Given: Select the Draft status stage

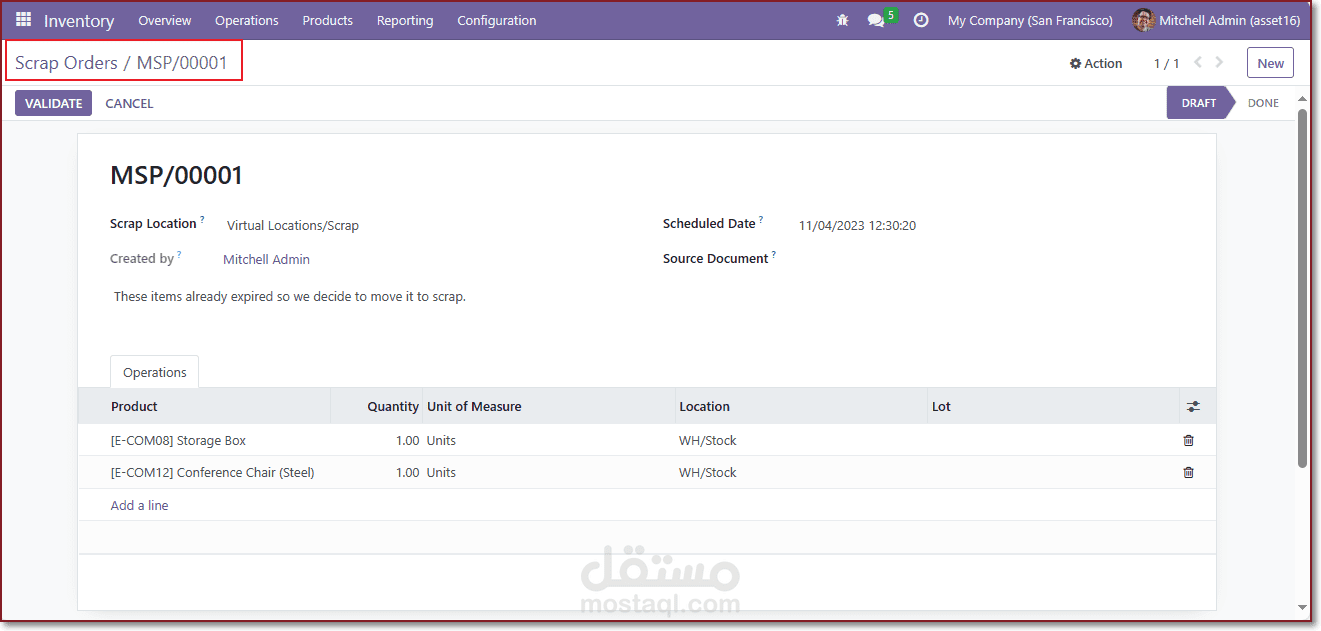Looking at the screenshot, I should pyautogui.click(x=1198, y=103).
